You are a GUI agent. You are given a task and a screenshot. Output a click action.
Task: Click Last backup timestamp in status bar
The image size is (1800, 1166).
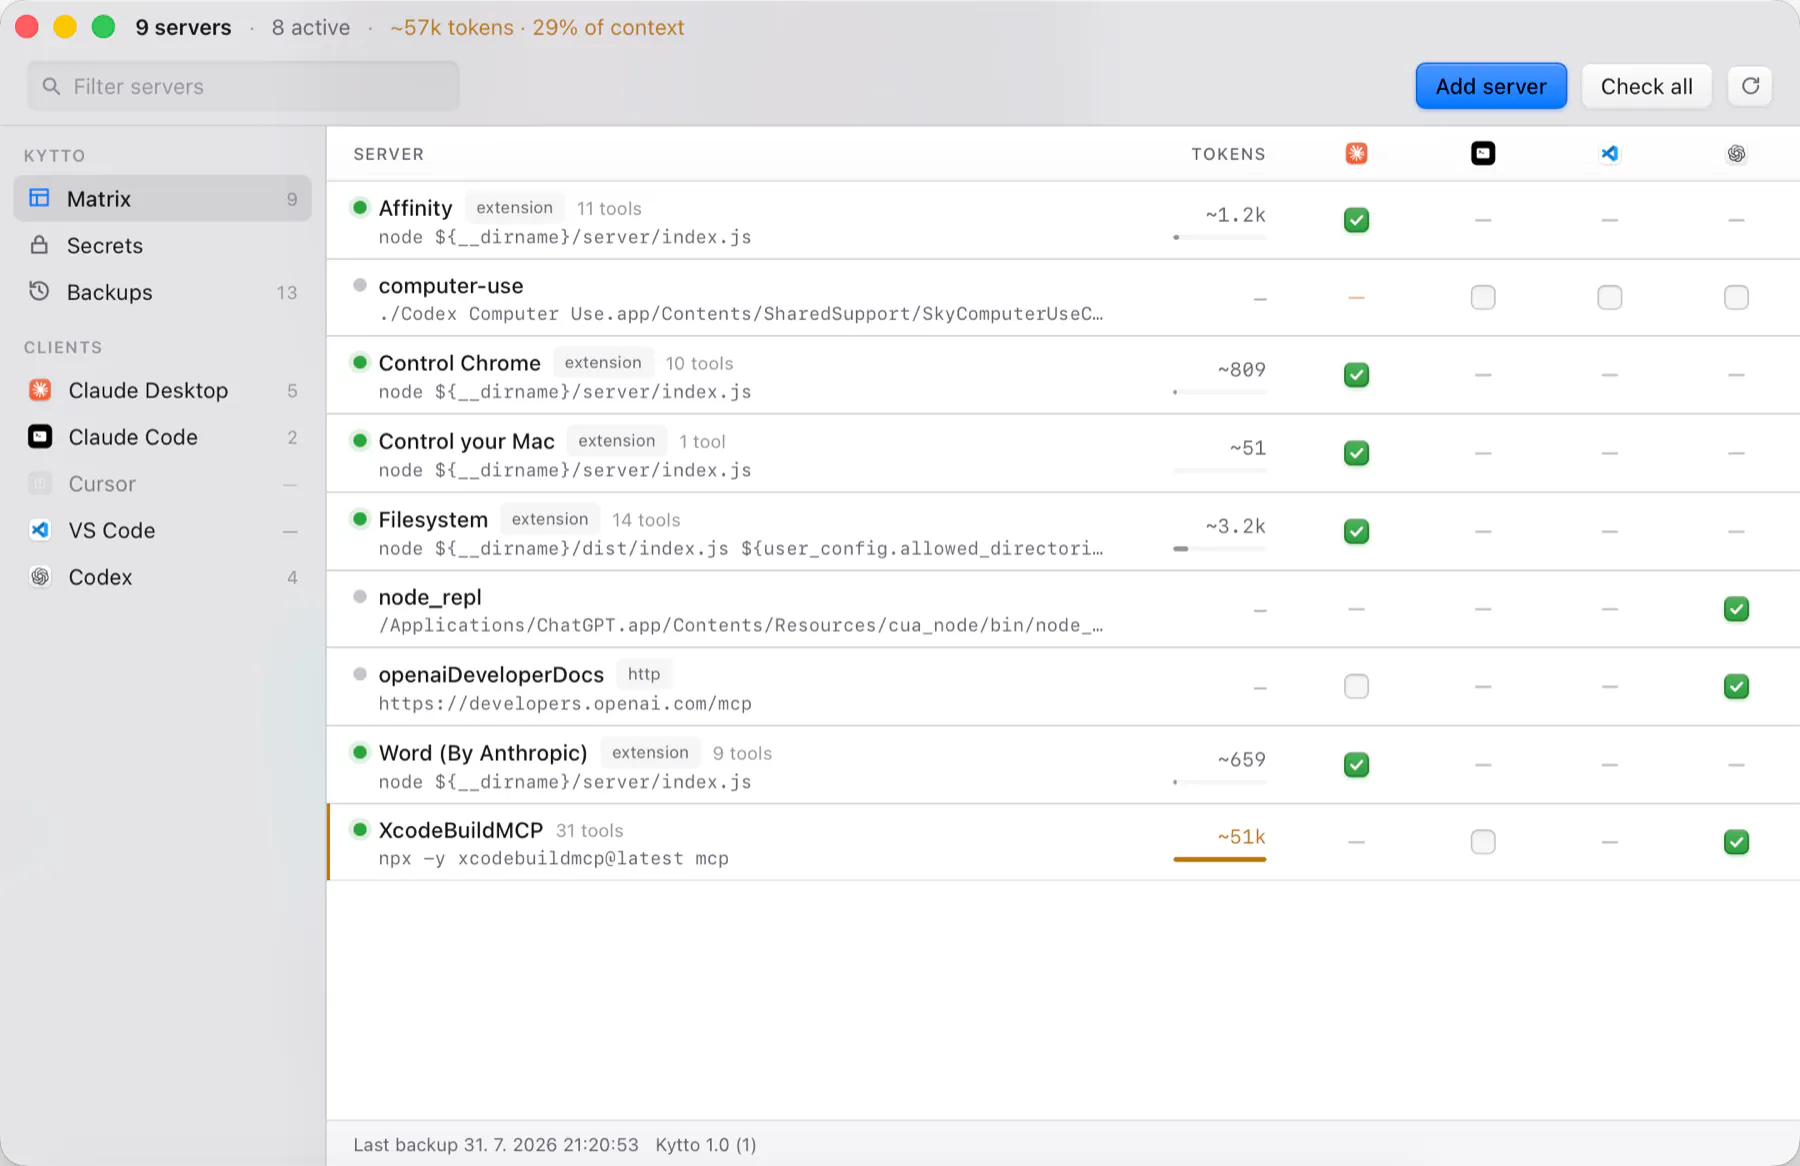pos(496,1144)
